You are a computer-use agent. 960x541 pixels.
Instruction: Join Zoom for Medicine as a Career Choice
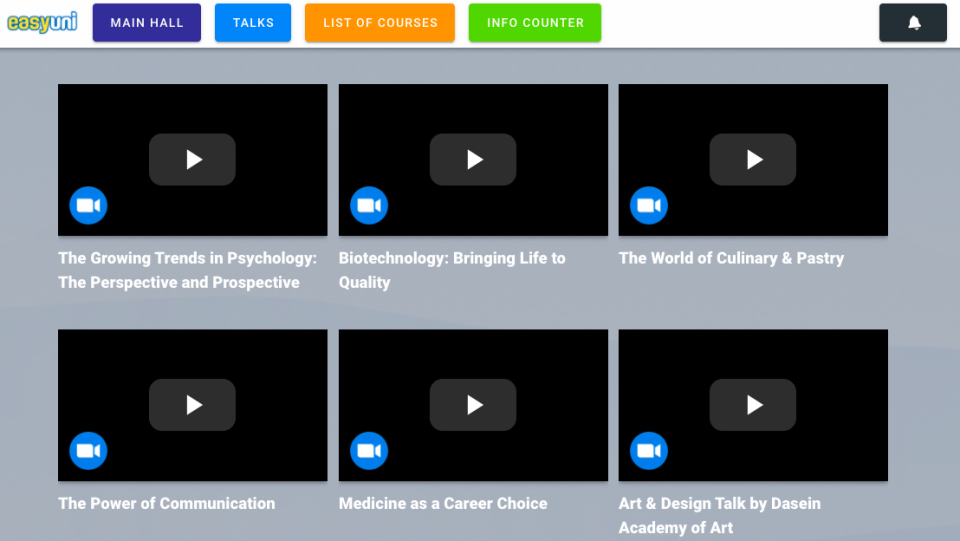(369, 451)
